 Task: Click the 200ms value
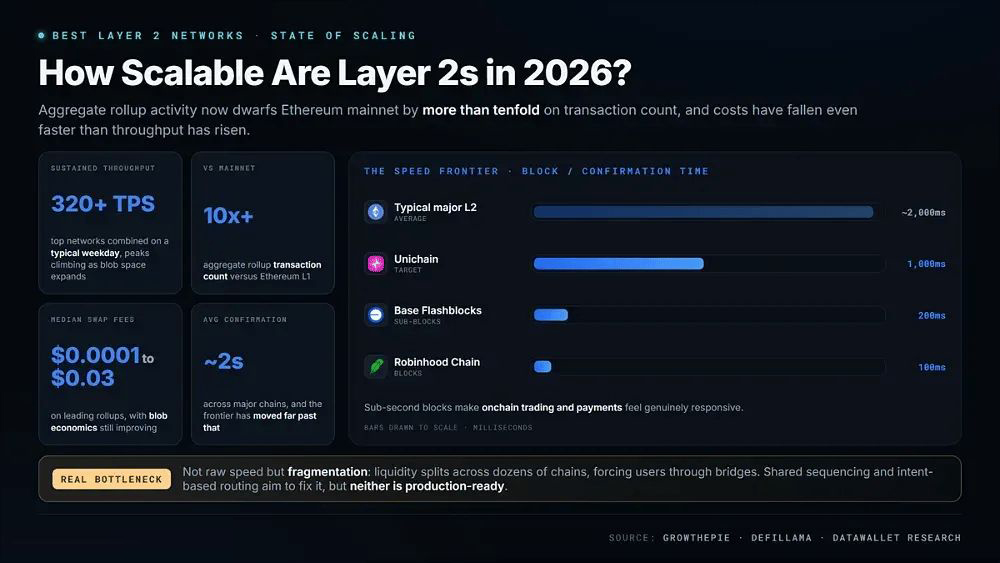click(x=932, y=316)
